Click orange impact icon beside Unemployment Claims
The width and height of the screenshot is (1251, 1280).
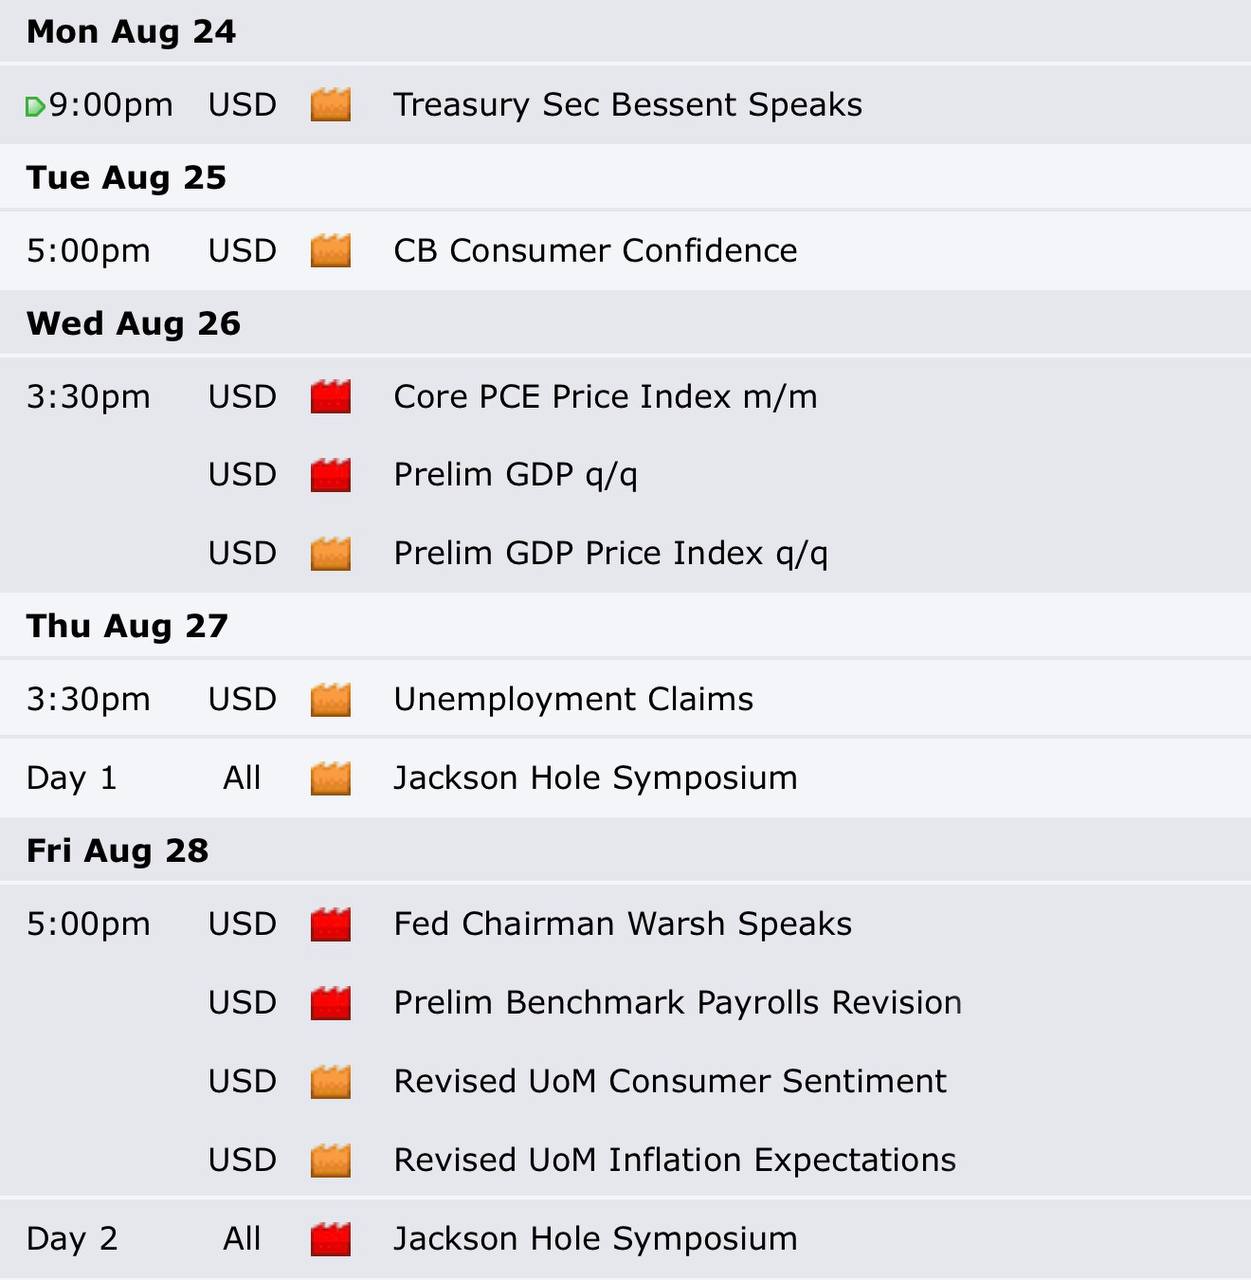click(331, 700)
